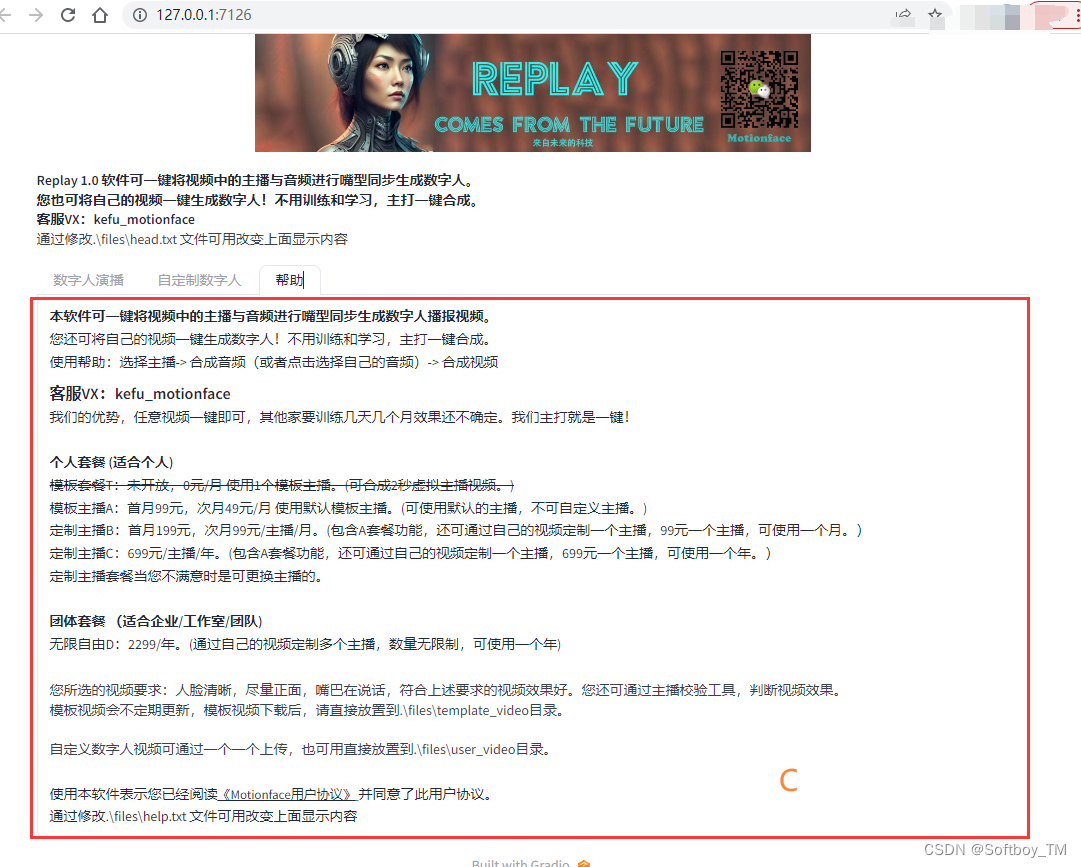Open site information icon in the address bar
Screen dimensions: 1081x867
pyautogui.click(x=140, y=14)
